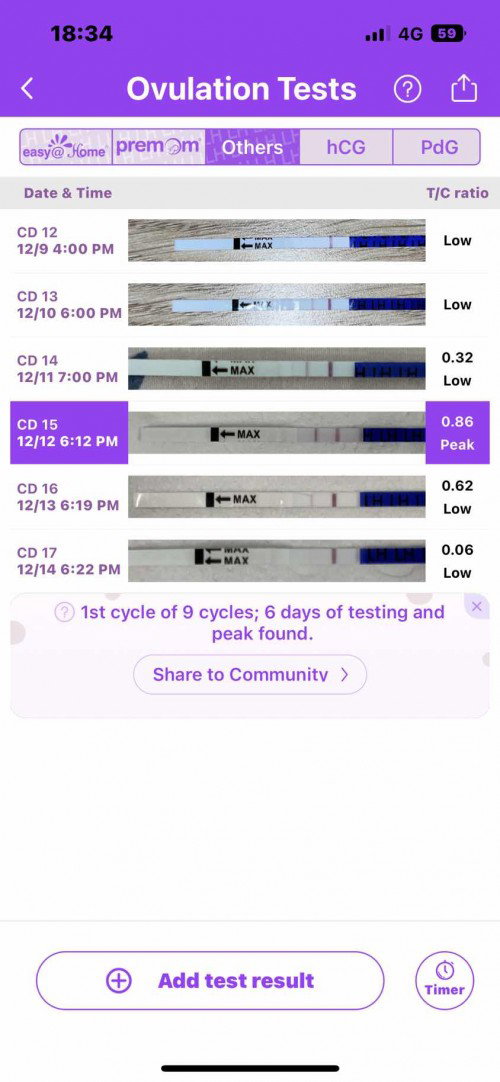Open the Timer clock icon
The height and width of the screenshot is (1082, 500).
445,980
